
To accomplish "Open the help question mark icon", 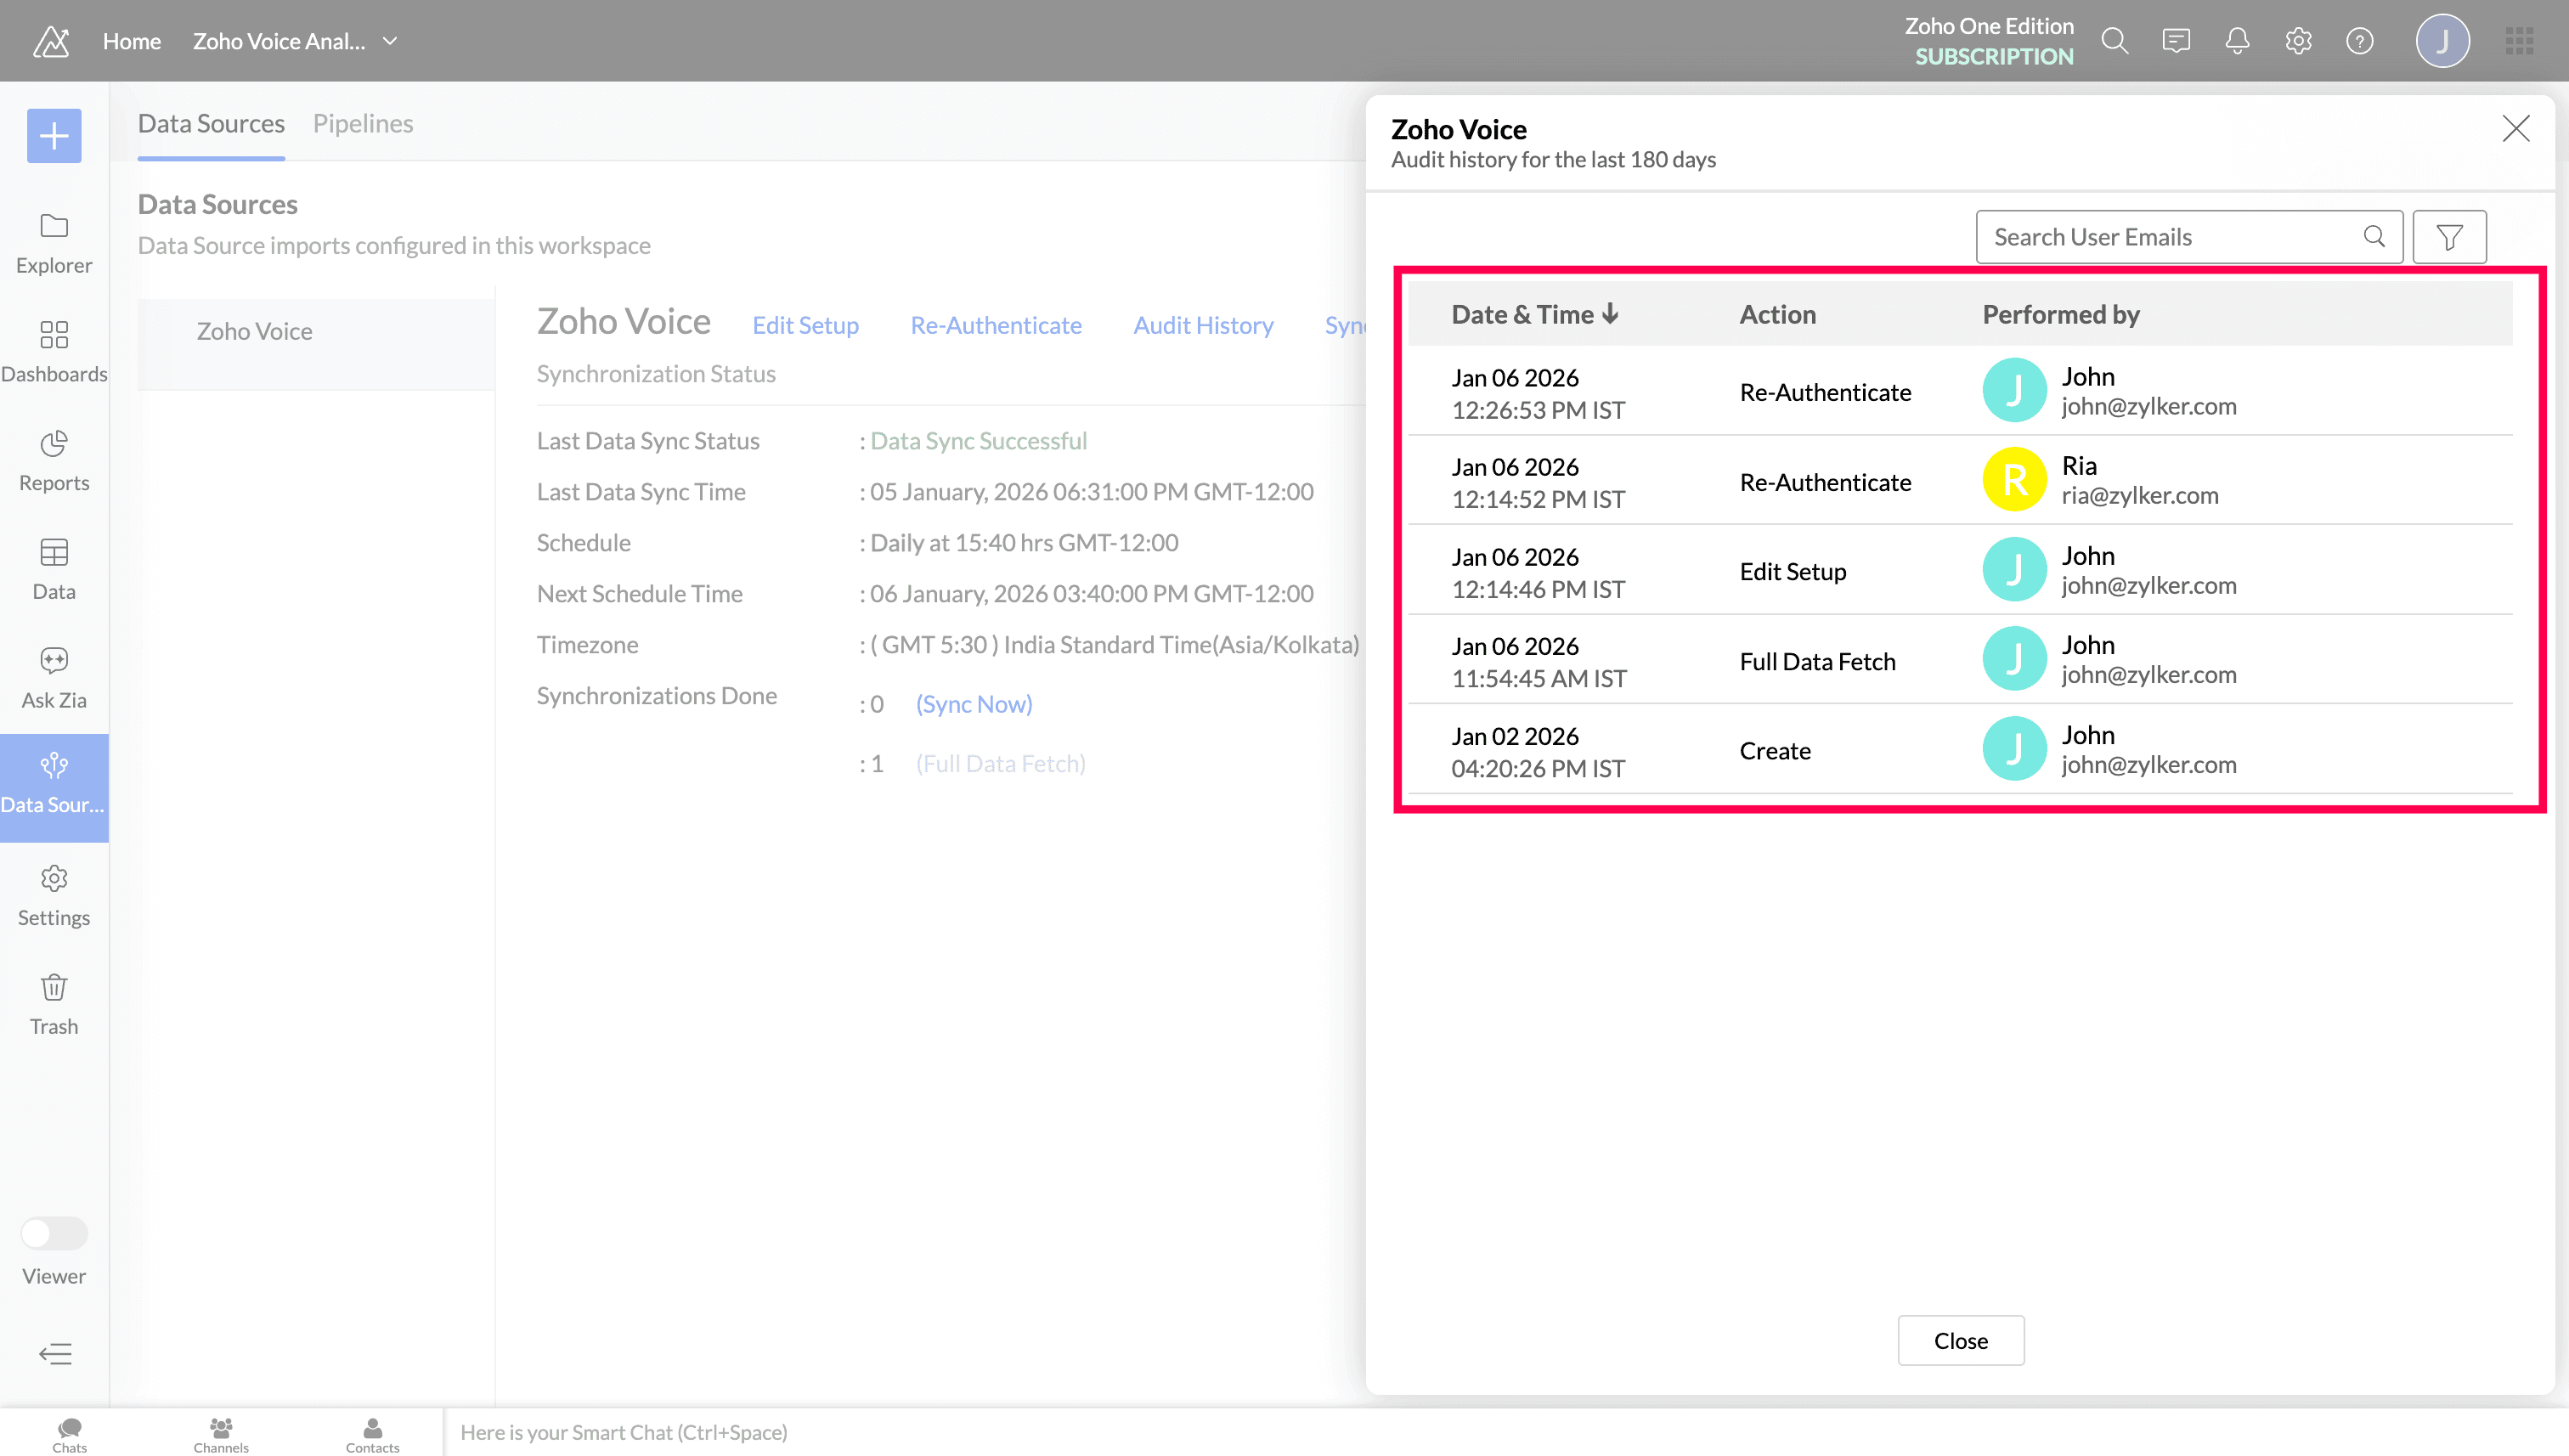I will [x=2359, y=41].
